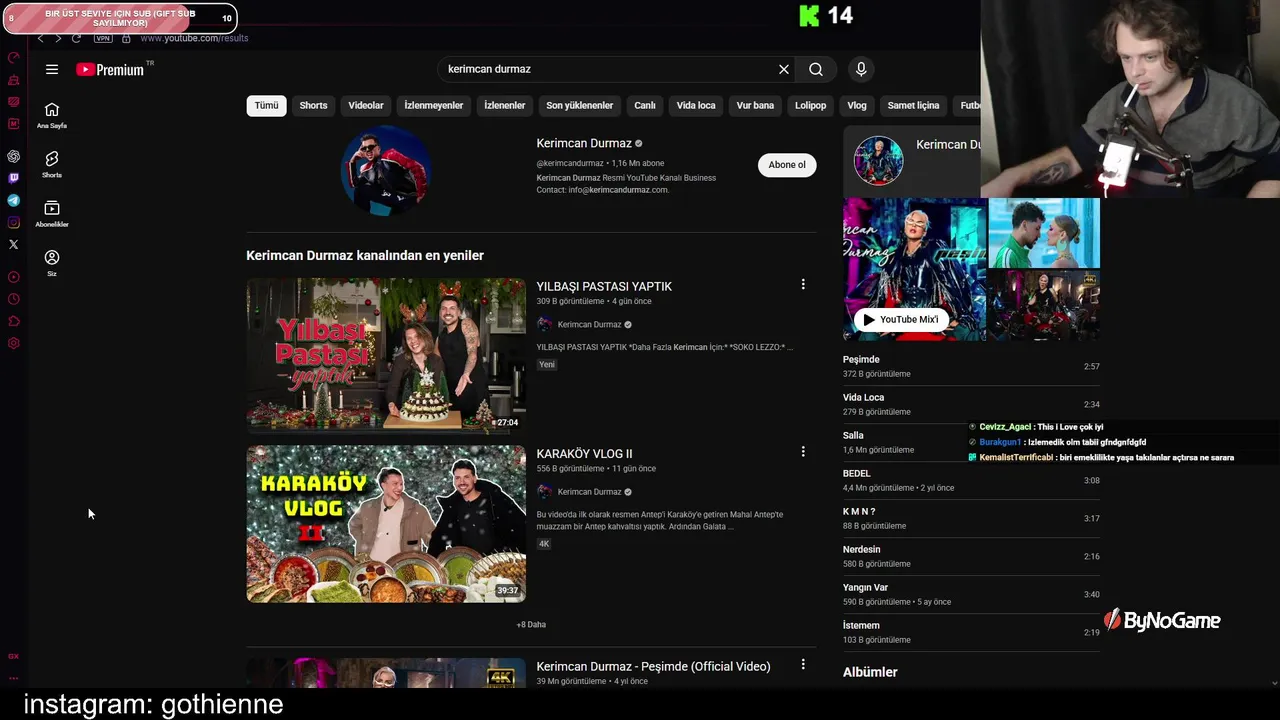
Task: Select the İzlenmeyenler filter chip
Action: tap(434, 105)
